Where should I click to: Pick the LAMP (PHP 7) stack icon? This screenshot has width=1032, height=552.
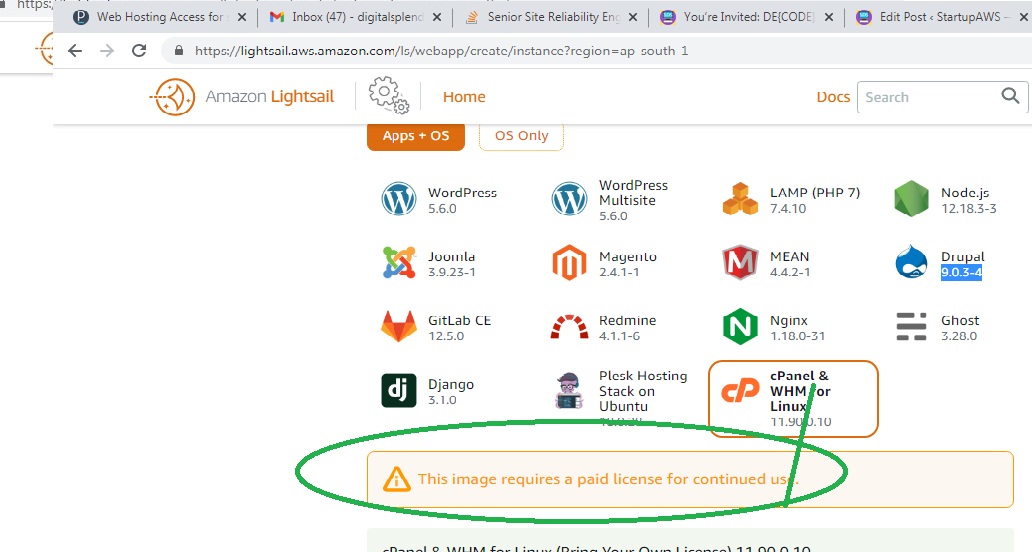[x=740, y=199]
